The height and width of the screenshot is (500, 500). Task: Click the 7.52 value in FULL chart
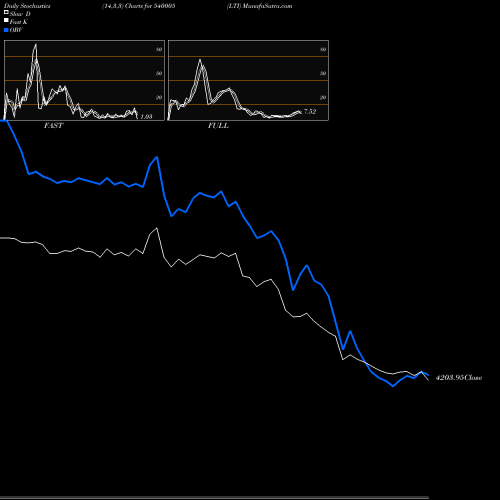point(310,112)
